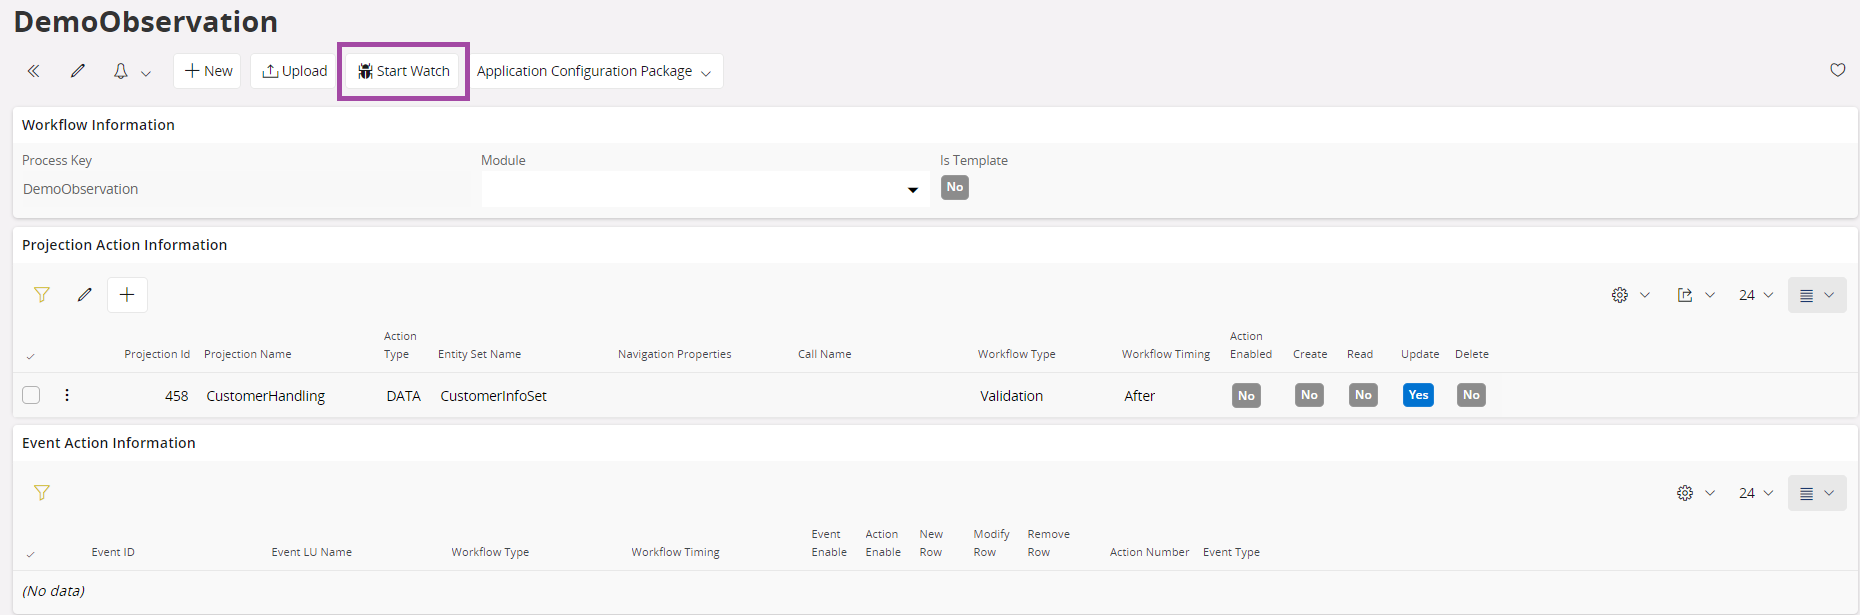Open Event Action settings gear menu
Image resolution: width=1860 pixels, height=615 pixels.
click(1695, 493)
